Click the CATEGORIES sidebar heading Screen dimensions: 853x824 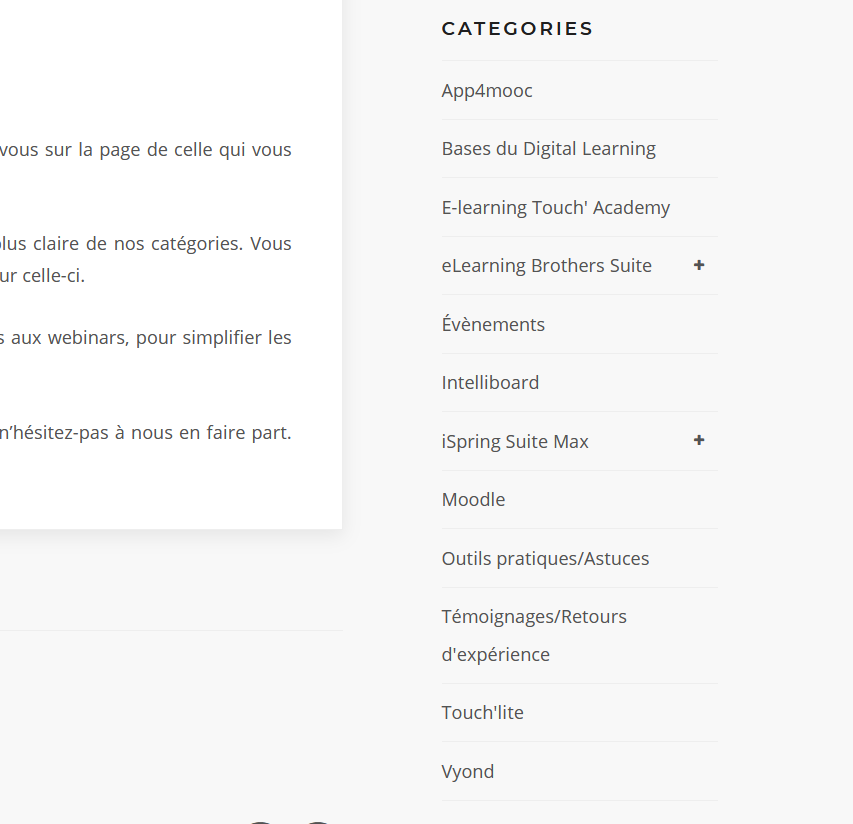click(517, 29)
